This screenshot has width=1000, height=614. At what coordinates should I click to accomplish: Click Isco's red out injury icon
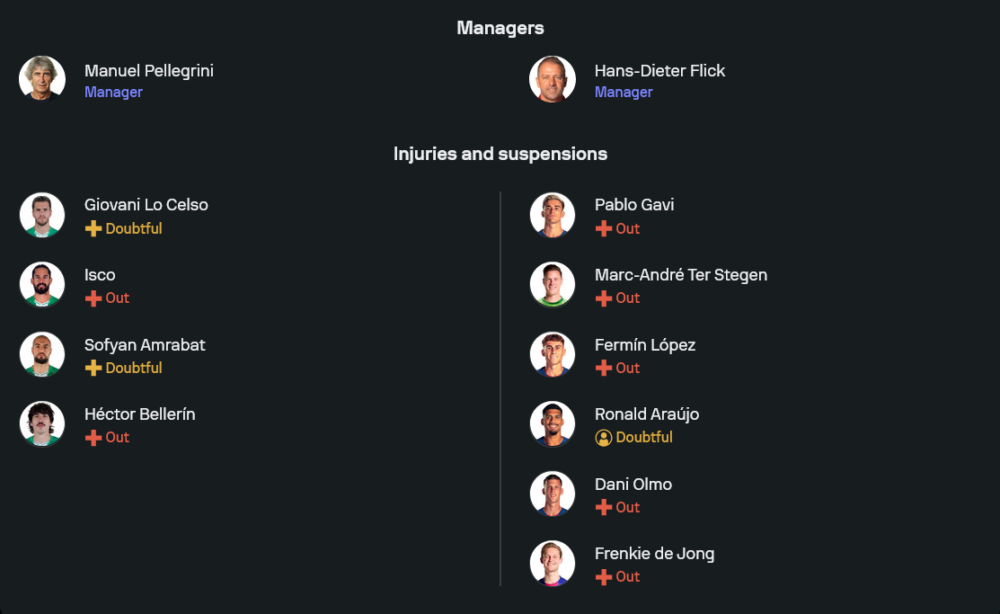pos(93,298)
